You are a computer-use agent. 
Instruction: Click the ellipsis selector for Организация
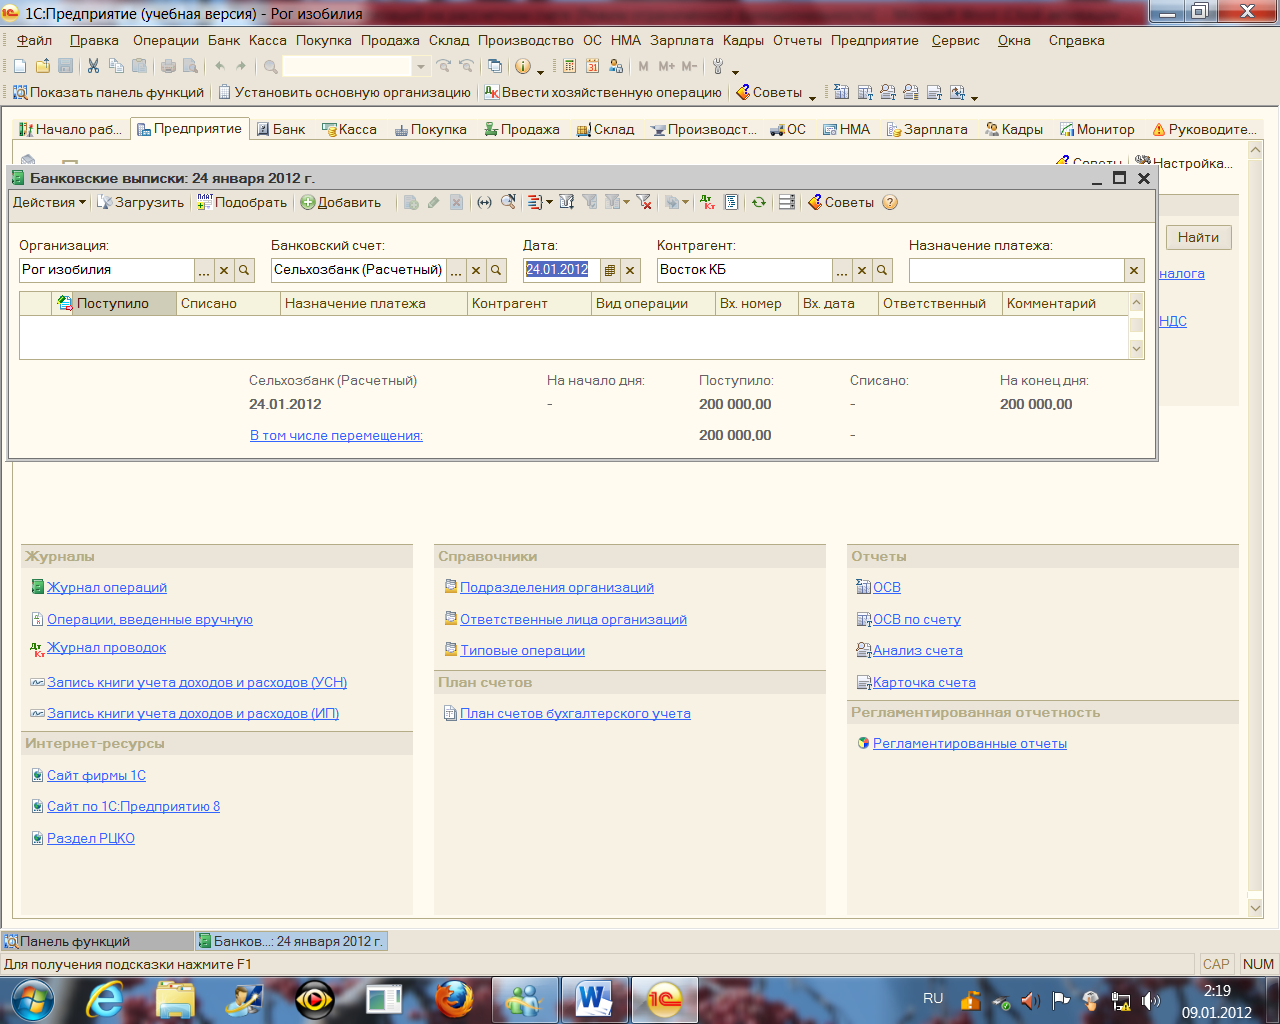coord(204,270)
